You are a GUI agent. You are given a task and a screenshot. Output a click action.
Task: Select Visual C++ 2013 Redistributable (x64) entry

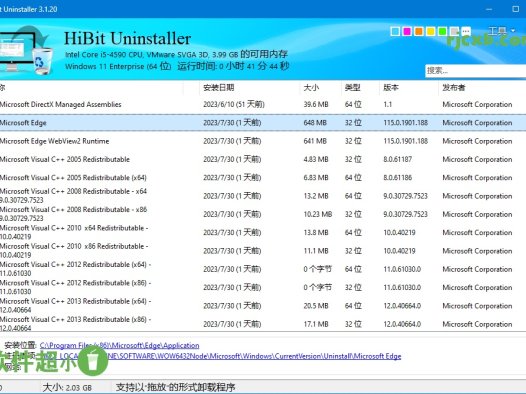[x=263, y=306]
